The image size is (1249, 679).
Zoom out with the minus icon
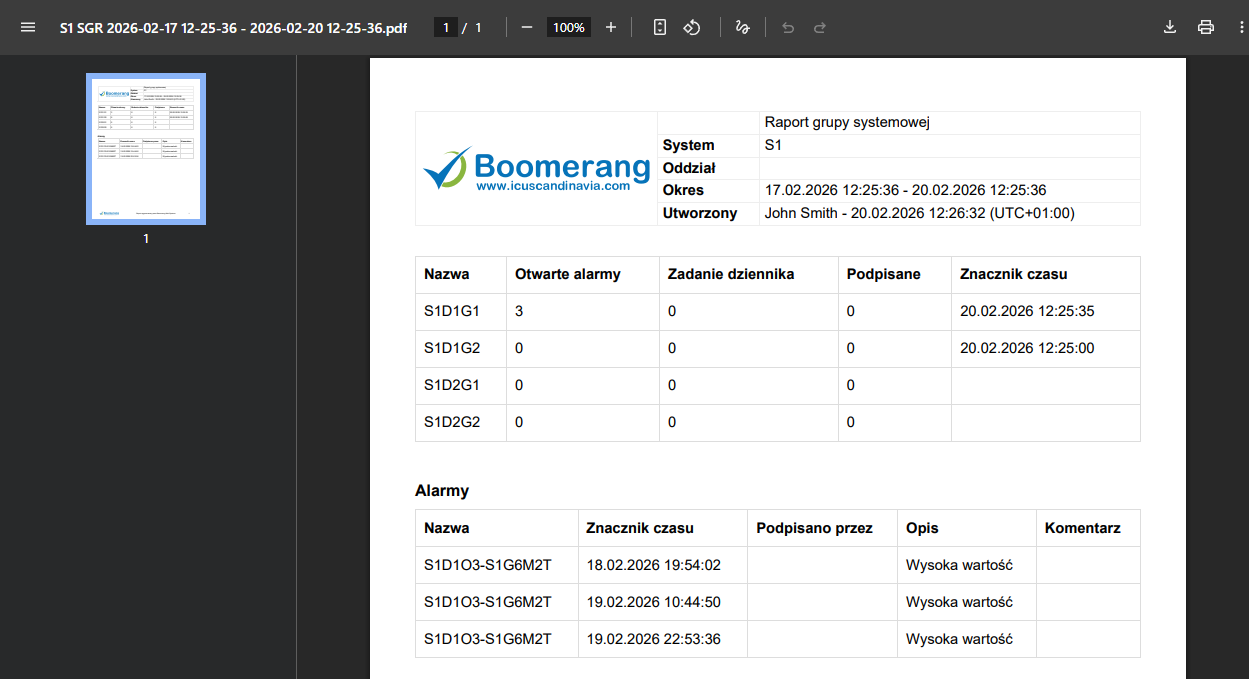coord(526,27)
